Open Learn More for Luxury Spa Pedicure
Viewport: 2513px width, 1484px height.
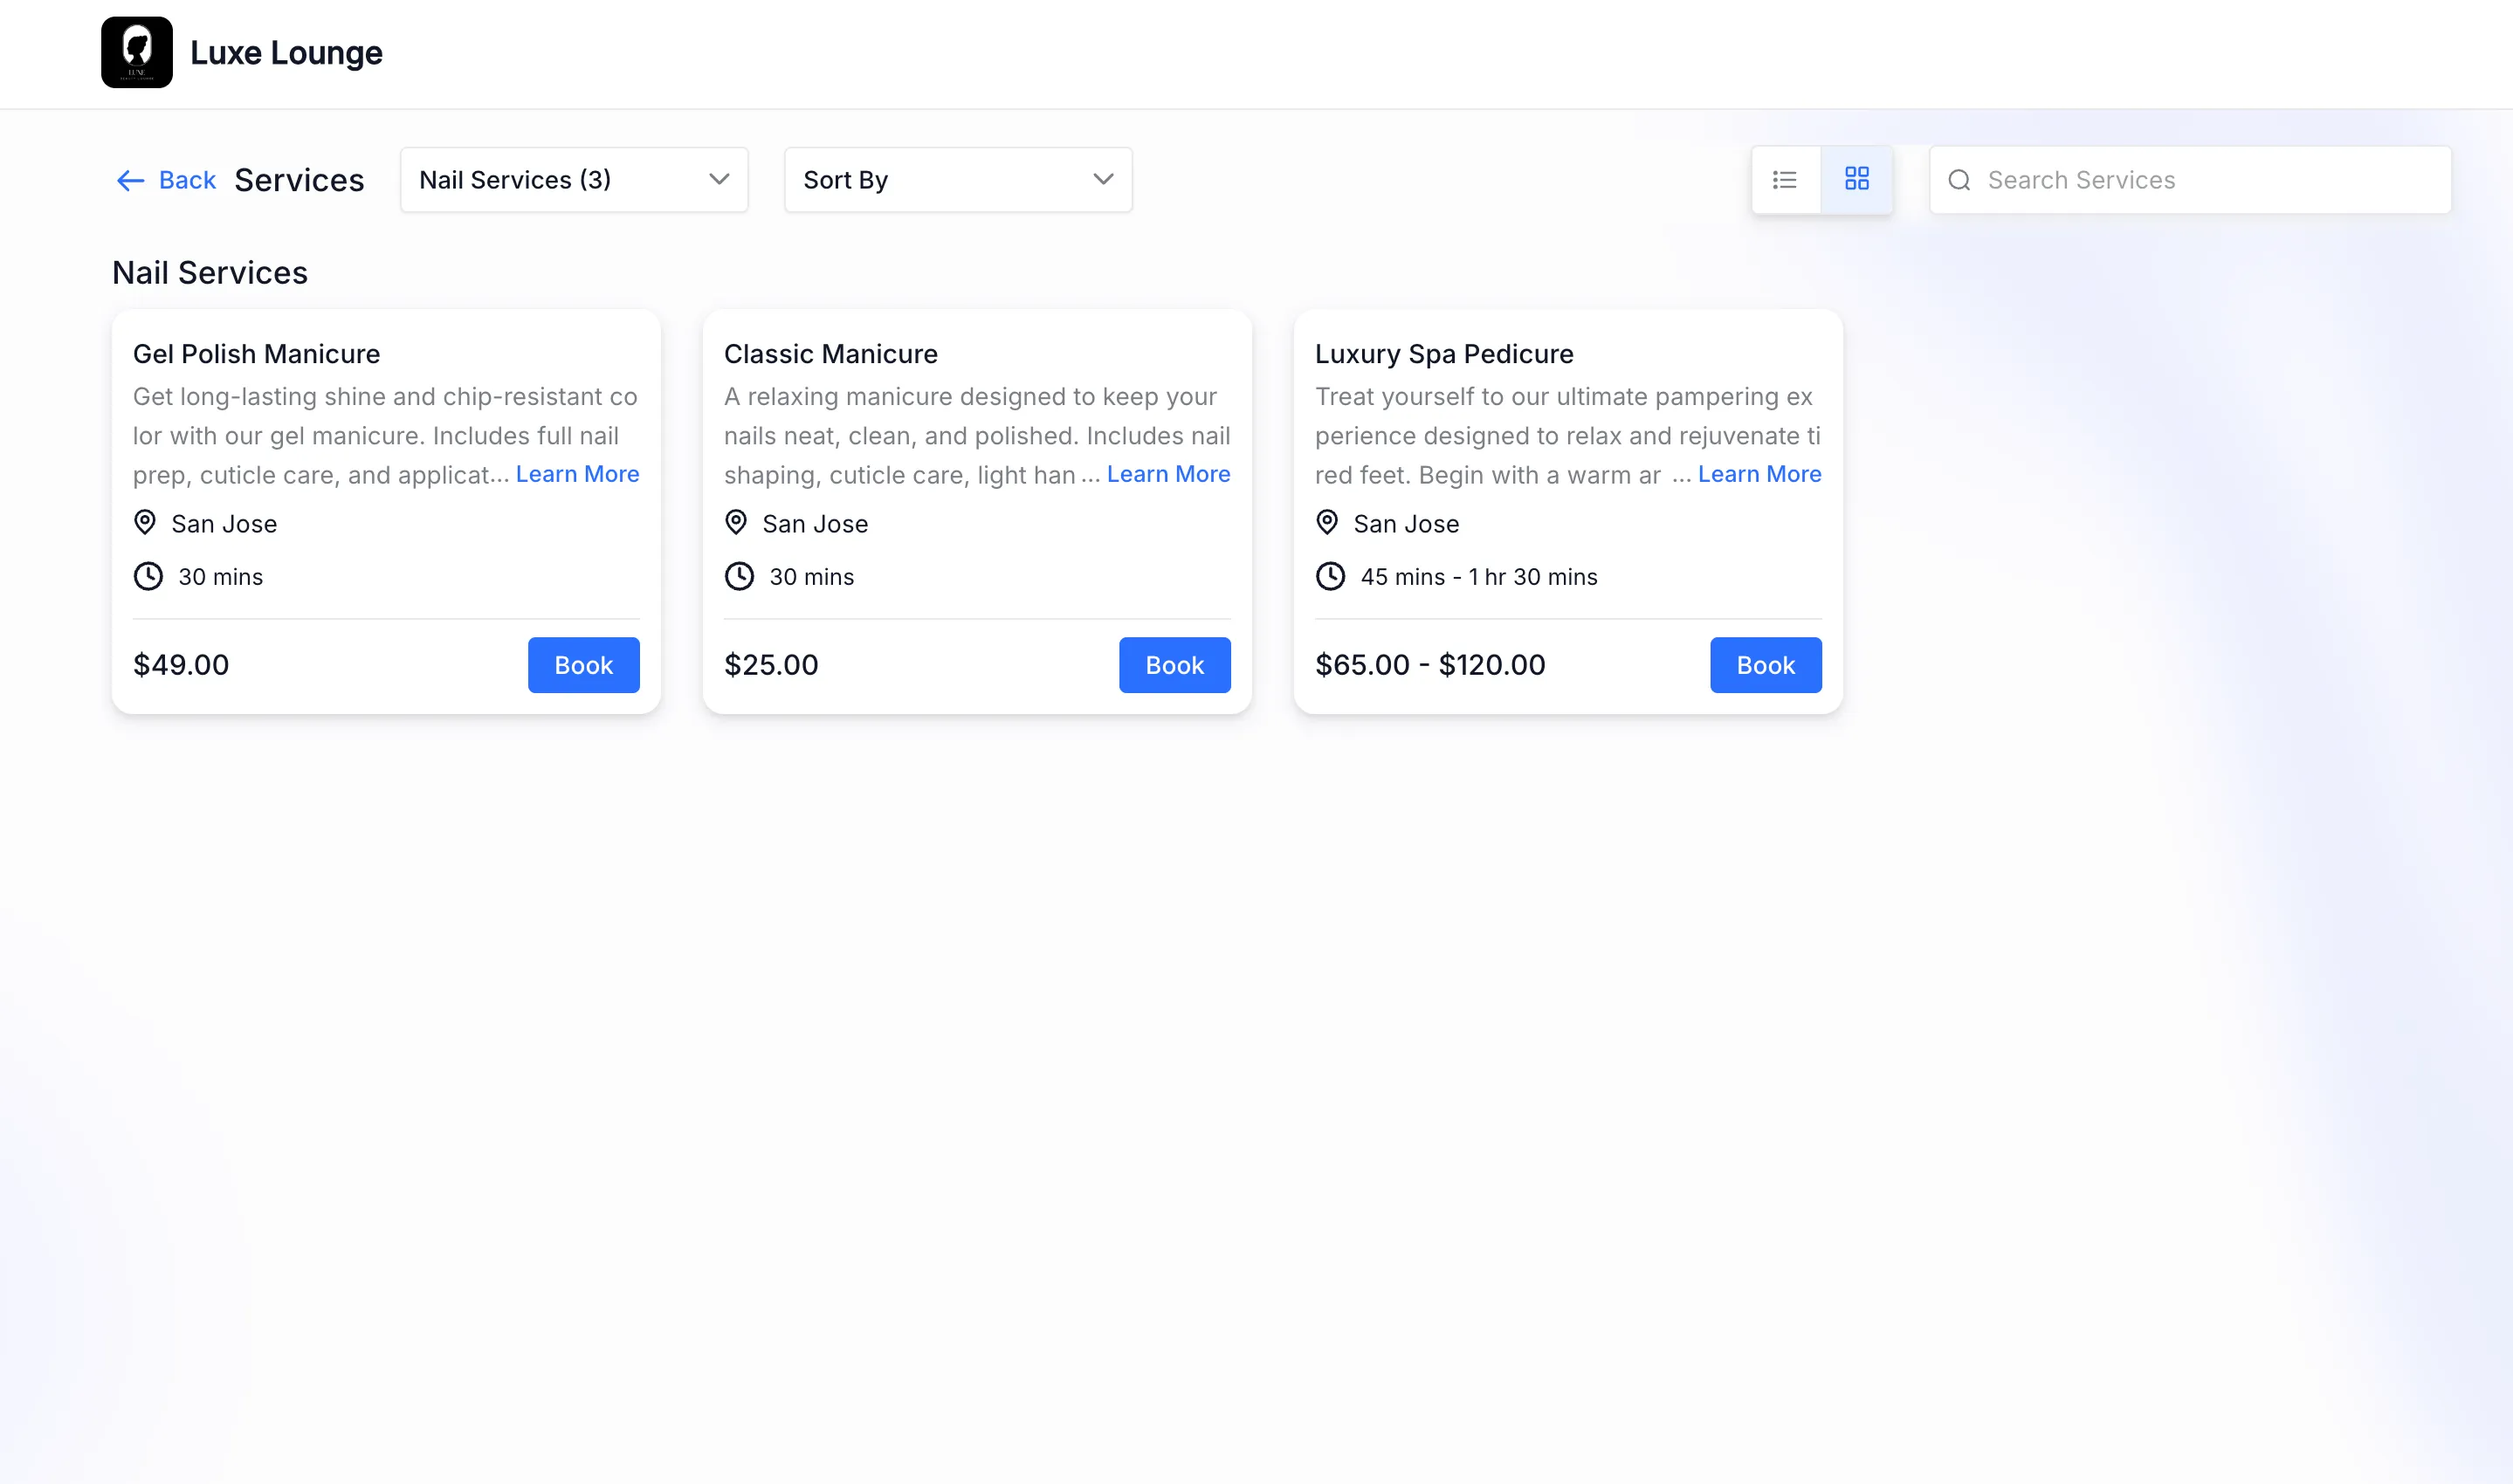click(1759, 474)
